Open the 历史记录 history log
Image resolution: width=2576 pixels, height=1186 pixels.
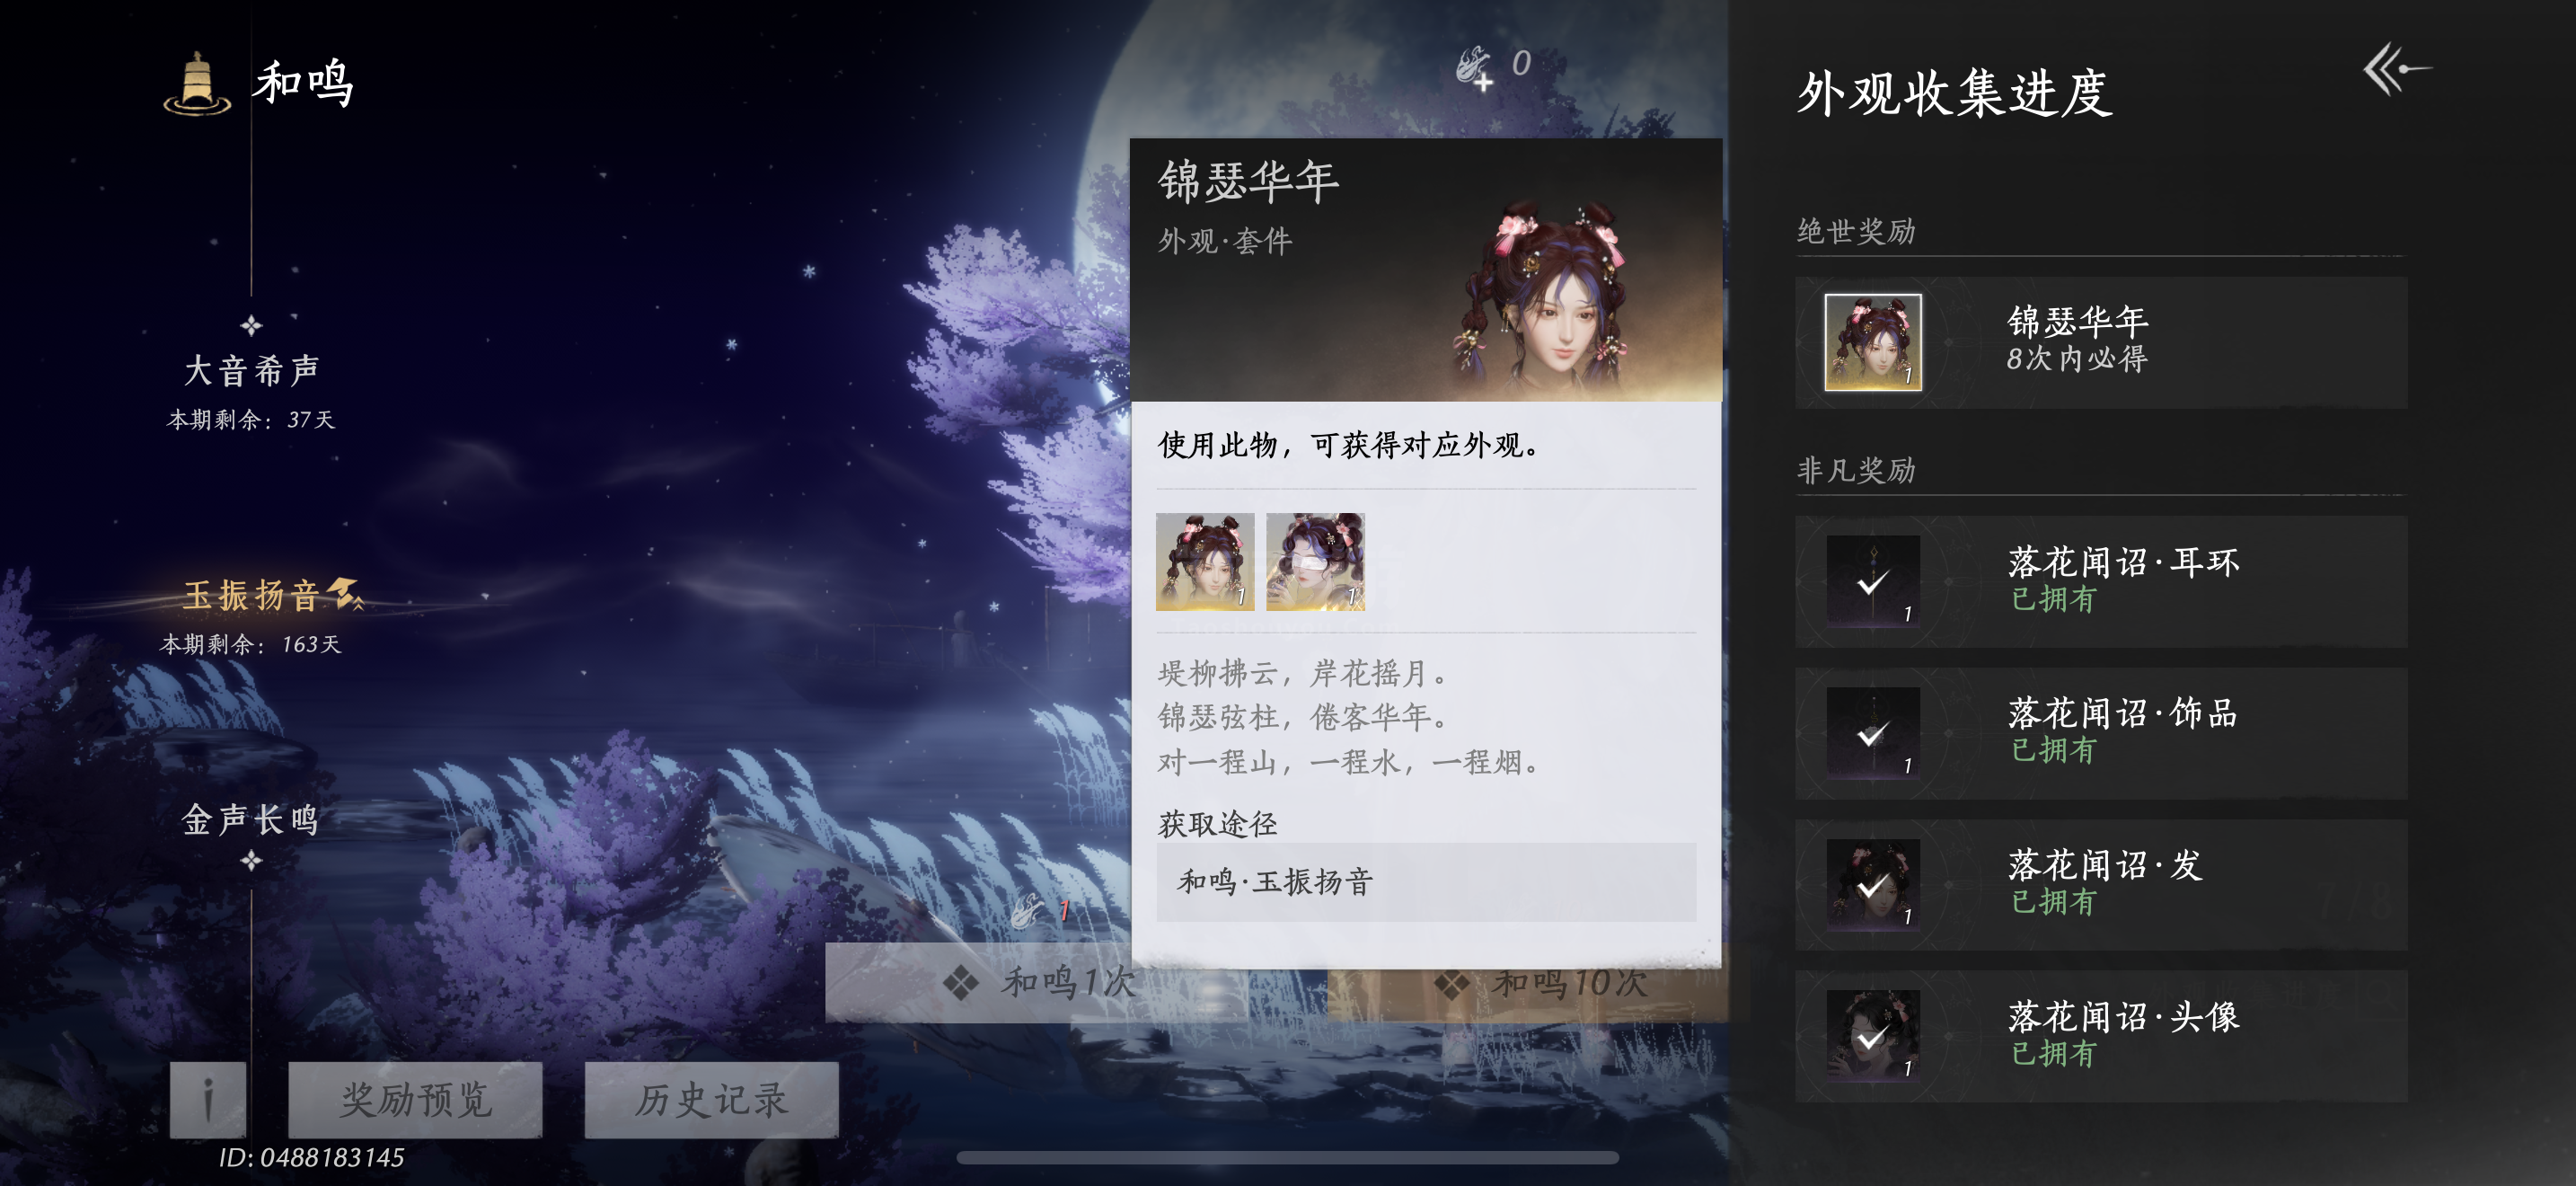[711, 1099]
